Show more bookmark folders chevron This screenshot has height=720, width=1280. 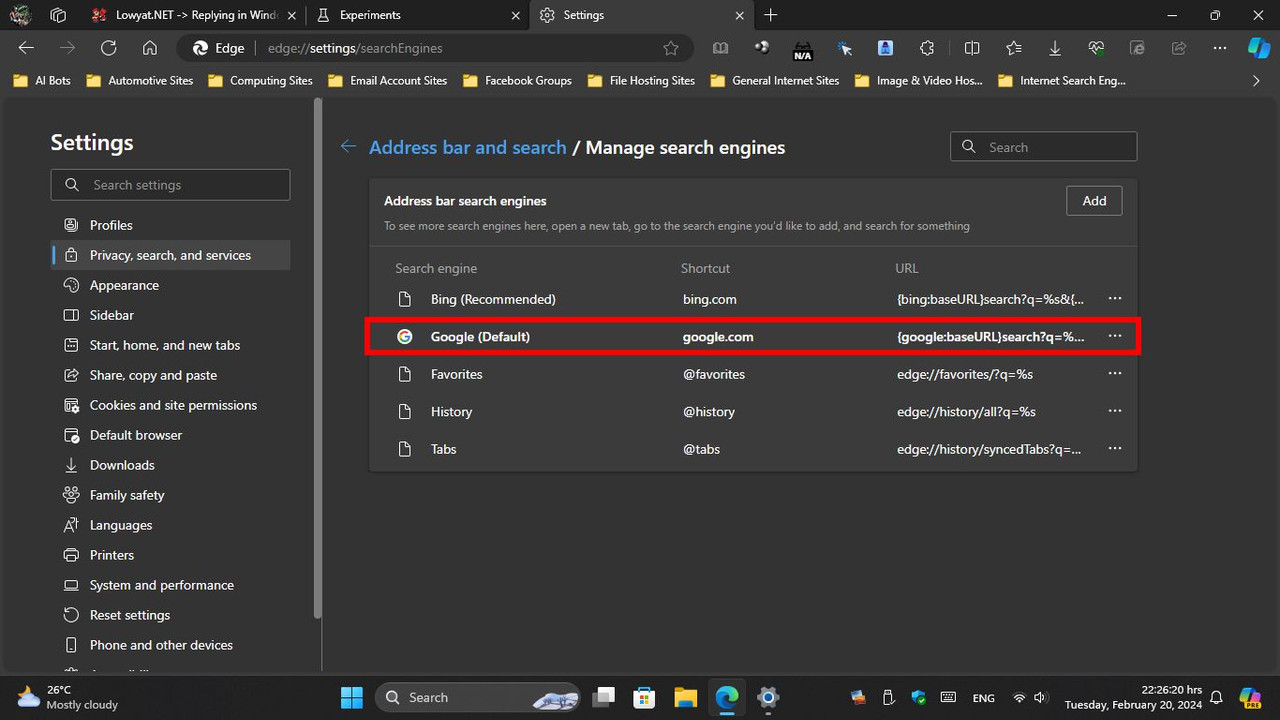coord(1257,81)
